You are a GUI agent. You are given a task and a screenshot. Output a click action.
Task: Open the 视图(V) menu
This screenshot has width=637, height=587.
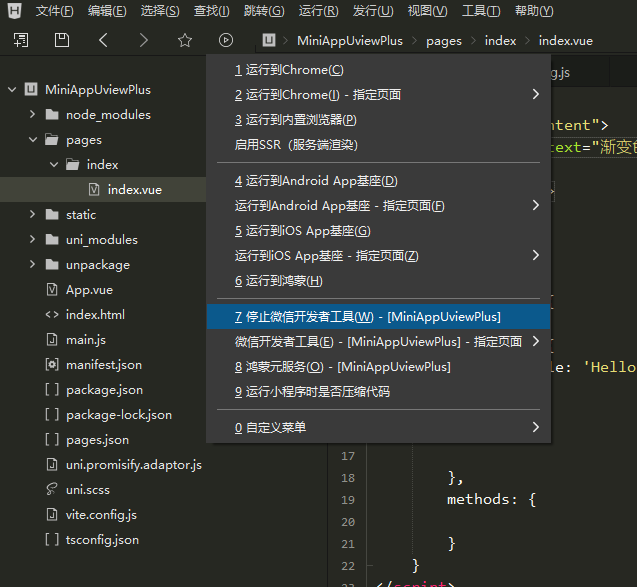[427, 11]
